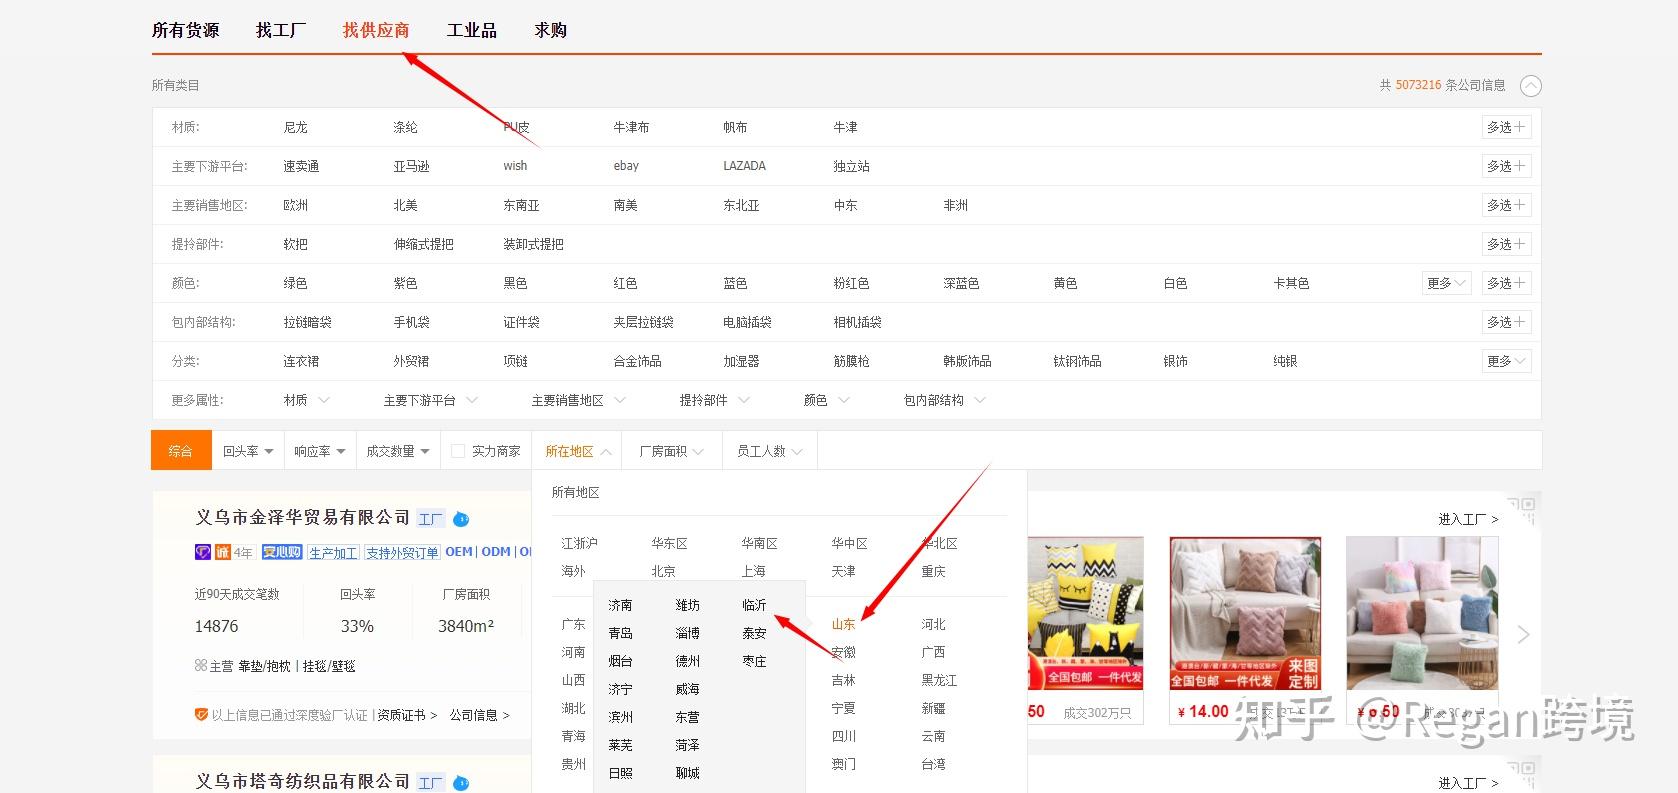Open the 主要下游平台 dropdown in 更多属性 row
The image size is (1678, 793).
point(431,400)
